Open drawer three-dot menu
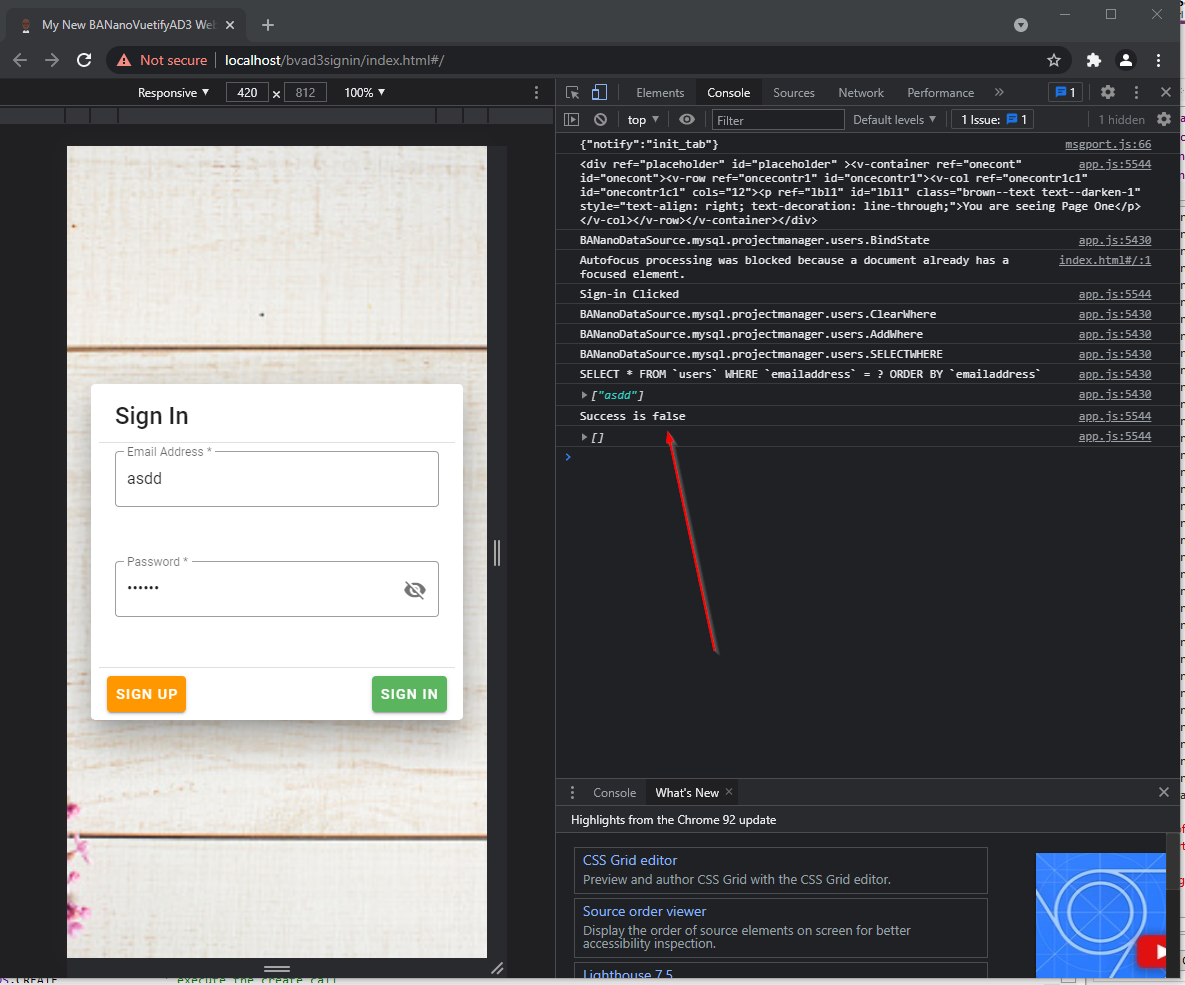 click(572, 792)
